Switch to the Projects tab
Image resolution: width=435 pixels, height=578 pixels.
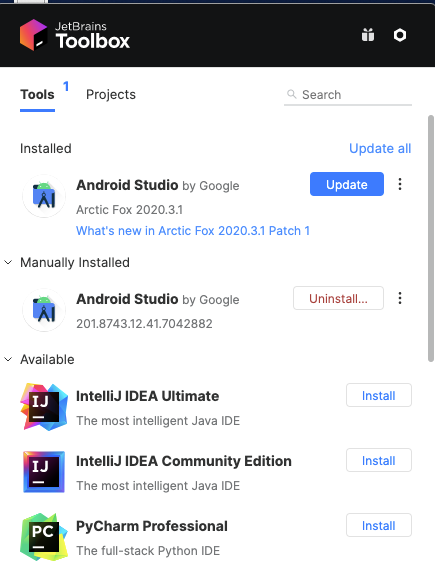pos(111,94)
